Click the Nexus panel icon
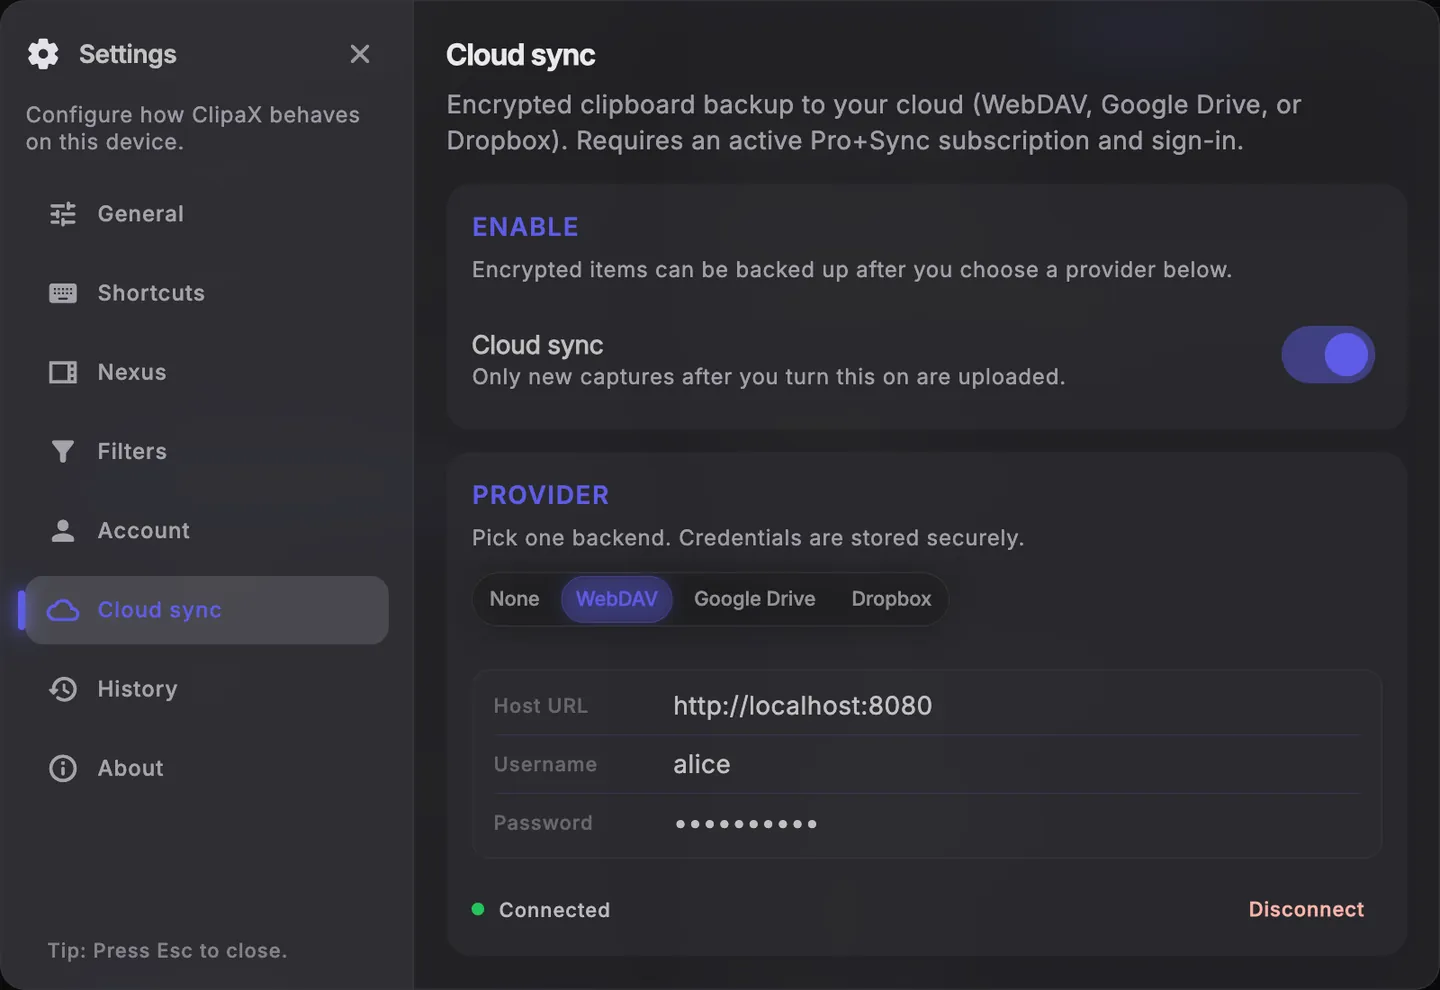The height and width of the screenshot is (990, 1440). 63,372
